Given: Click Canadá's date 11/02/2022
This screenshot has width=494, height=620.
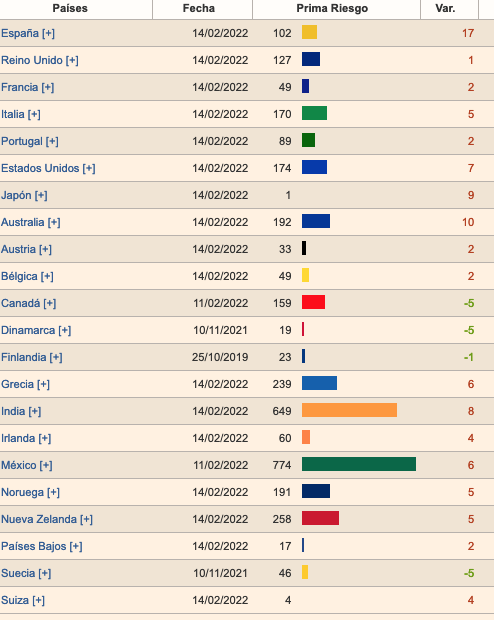Looking at the screenshot, I should (220, 303).
